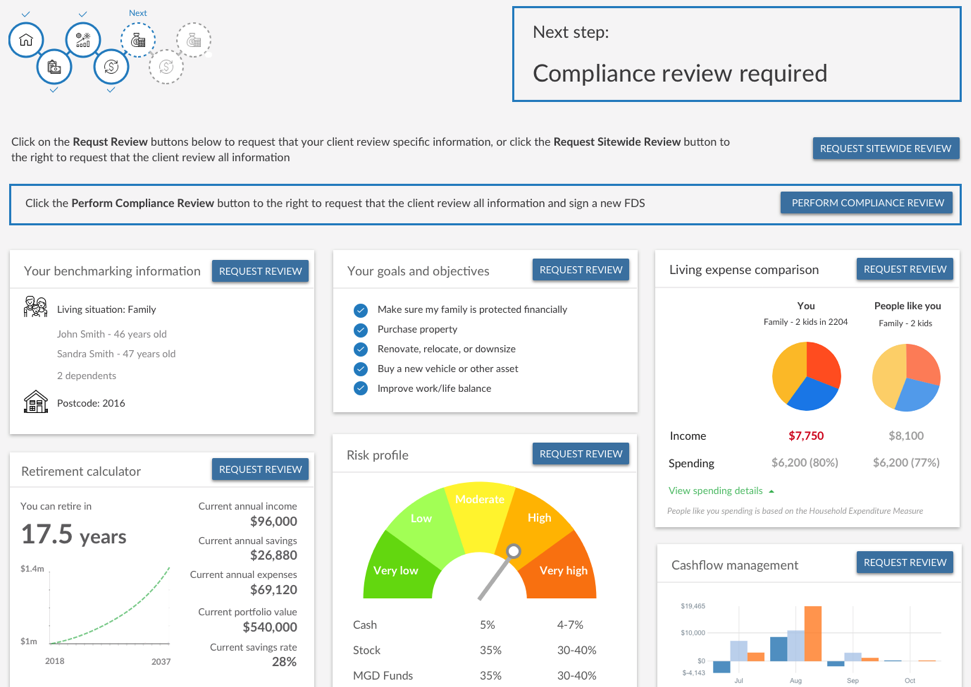Request review of goals and objectives
The height and width of the screenshot is (687, 971).
coord(581,270)
